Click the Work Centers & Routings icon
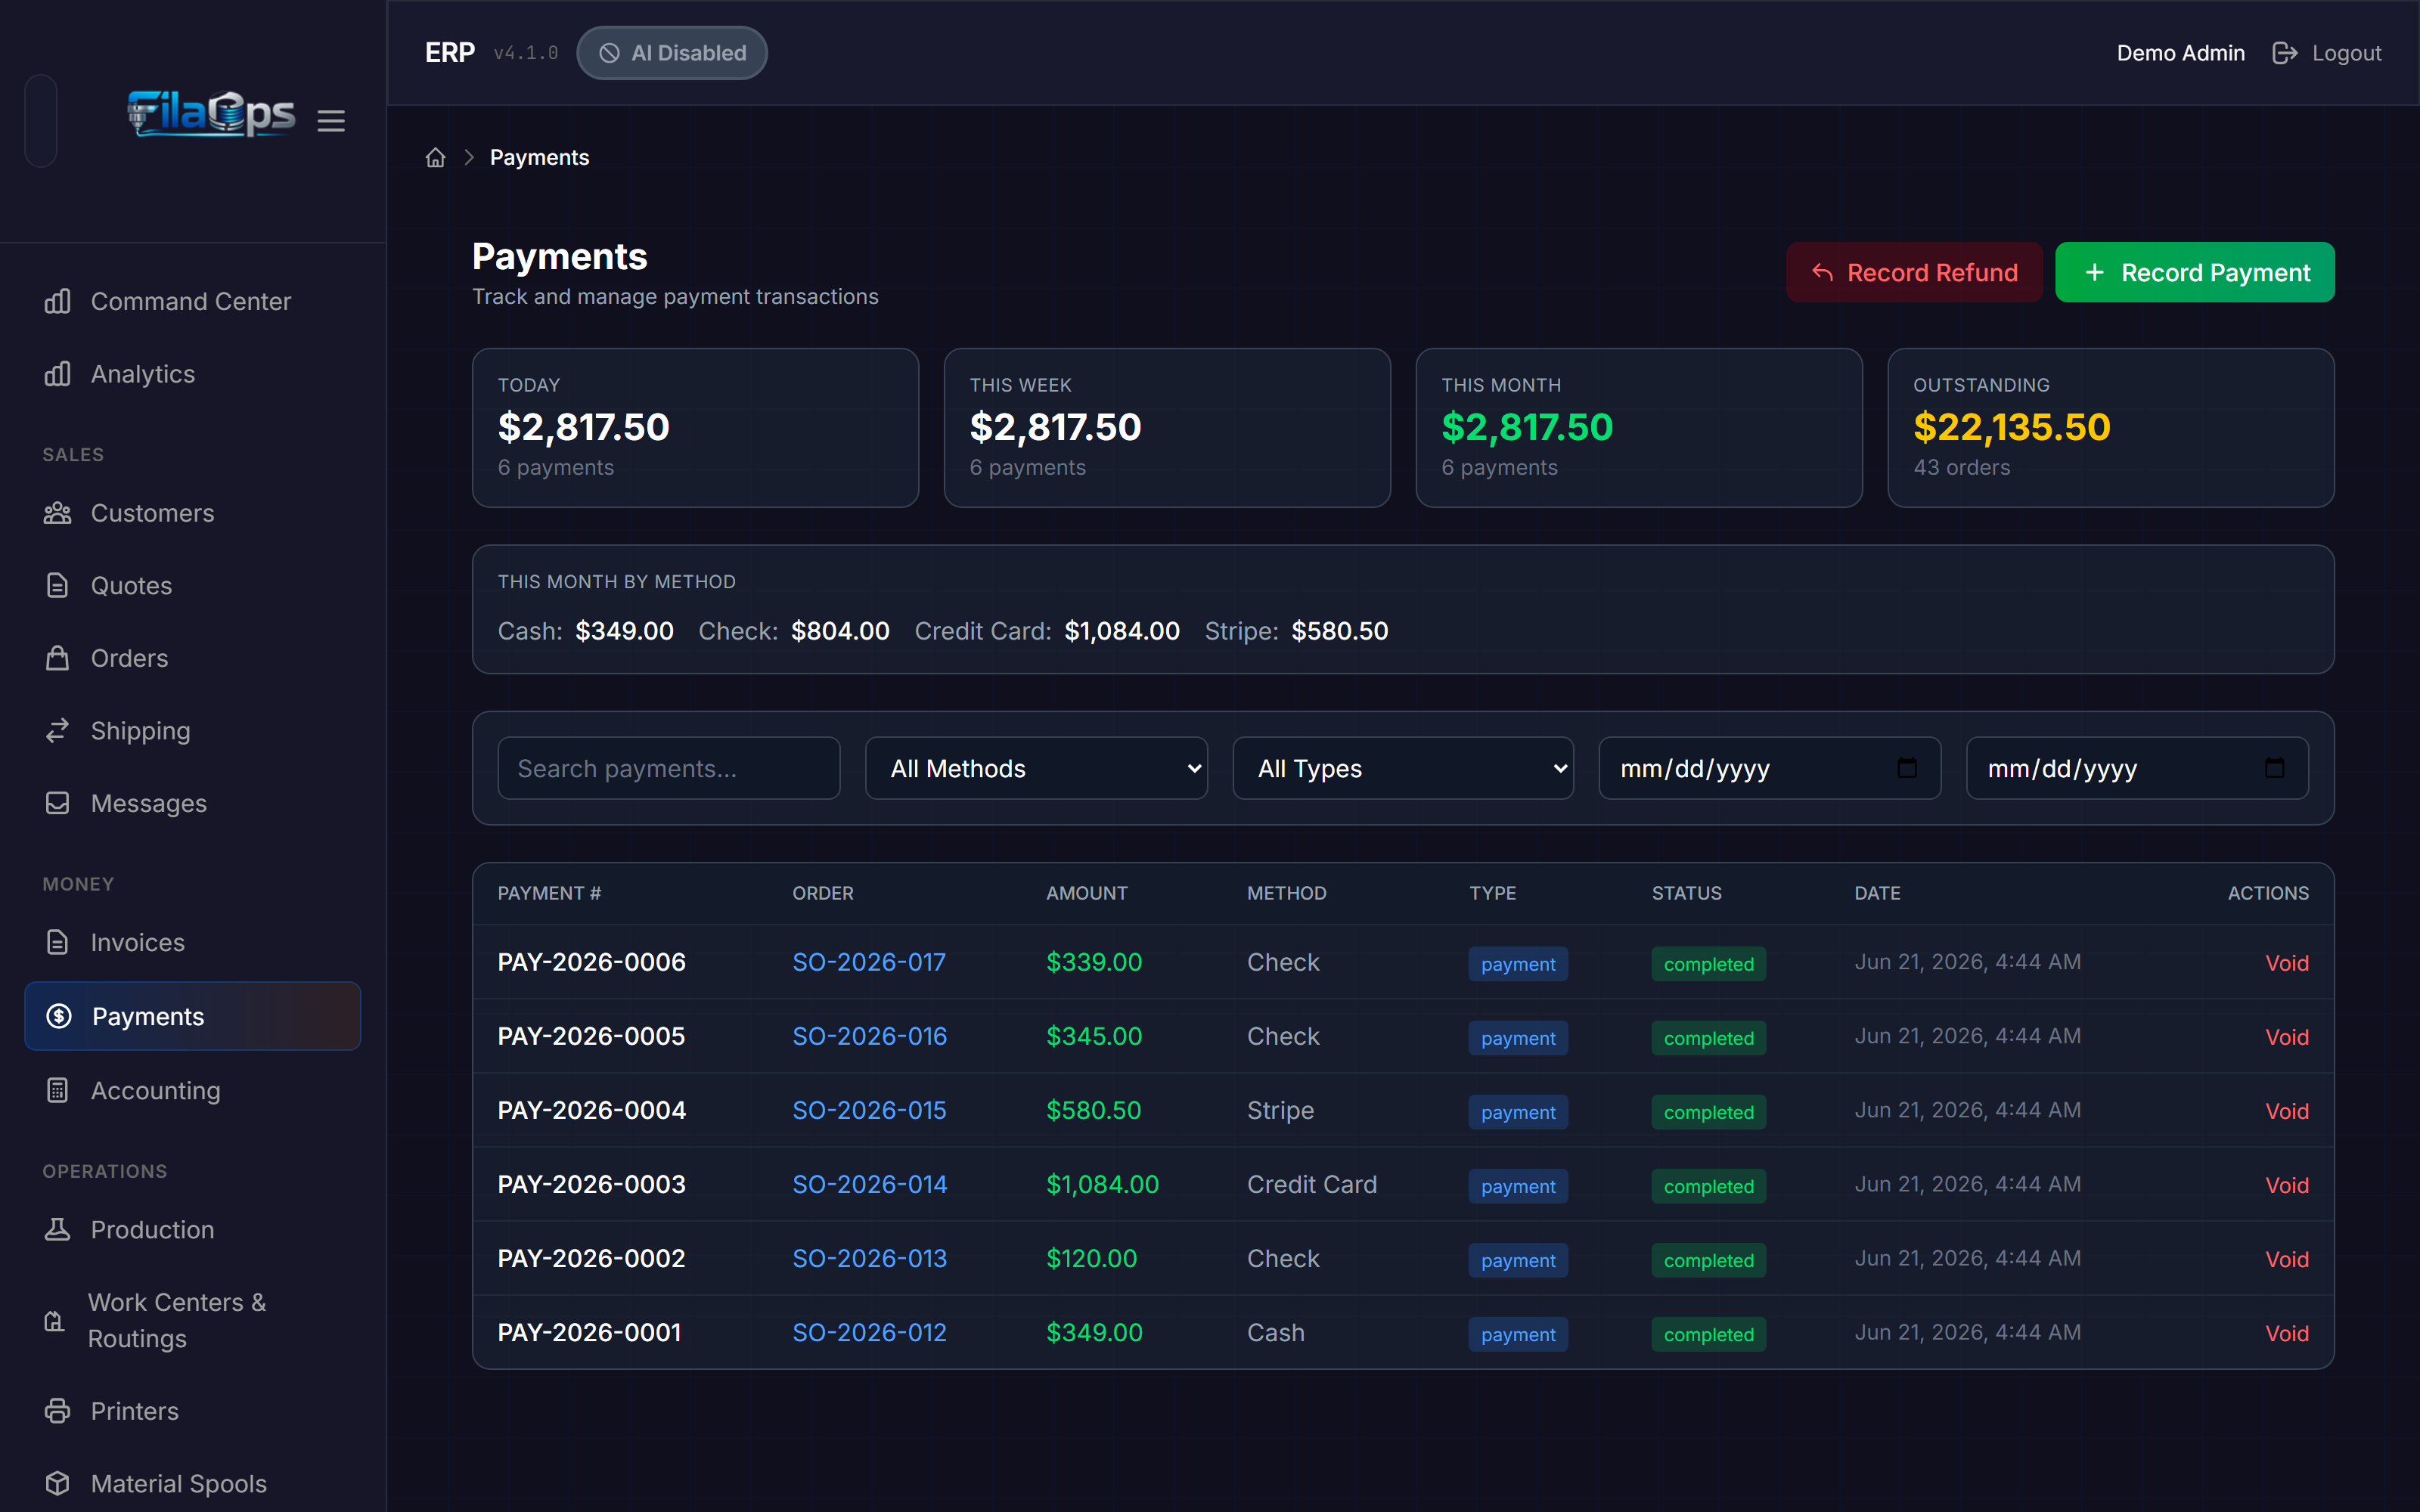This screenshot has width=2420, height=1512. 55,1321
